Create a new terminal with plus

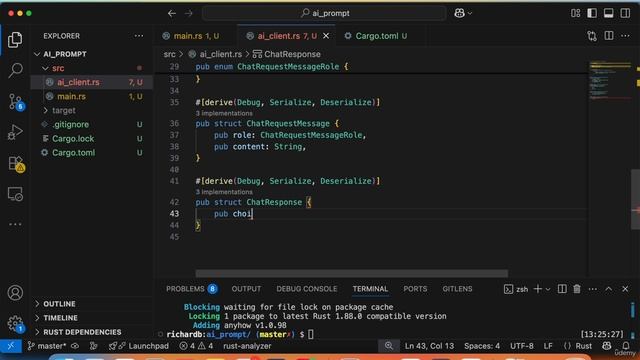click(x=538, y=289)
